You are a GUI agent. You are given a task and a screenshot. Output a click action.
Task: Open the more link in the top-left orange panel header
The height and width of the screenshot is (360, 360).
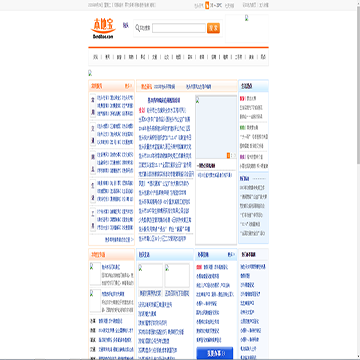[x=129, y=86]
